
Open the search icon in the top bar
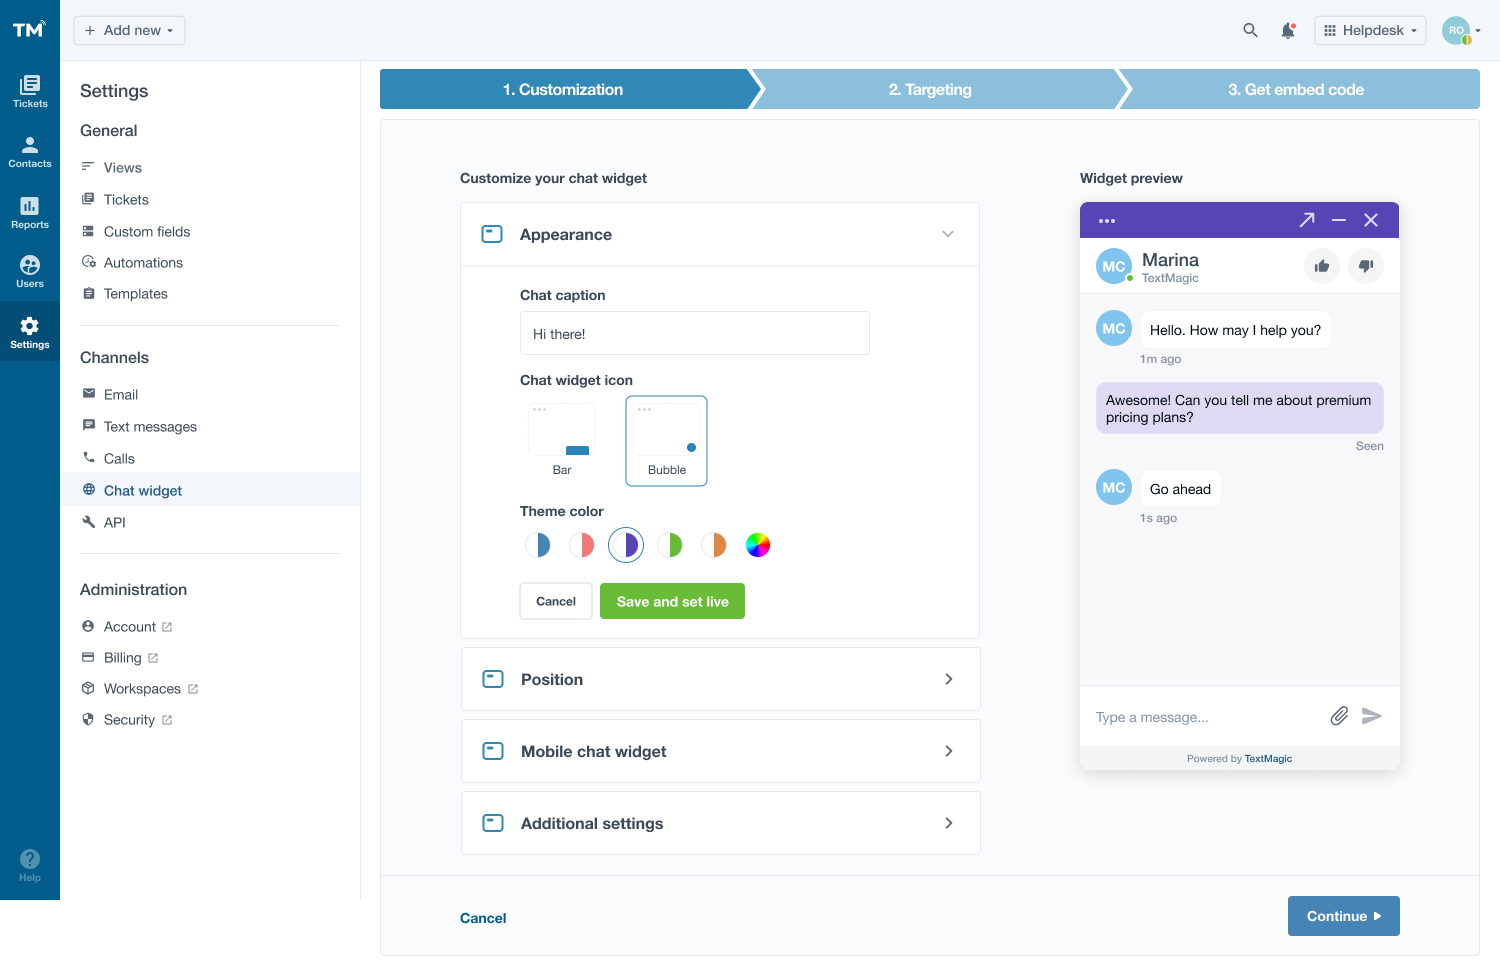pyautogui.click(x=1250, y=30)
